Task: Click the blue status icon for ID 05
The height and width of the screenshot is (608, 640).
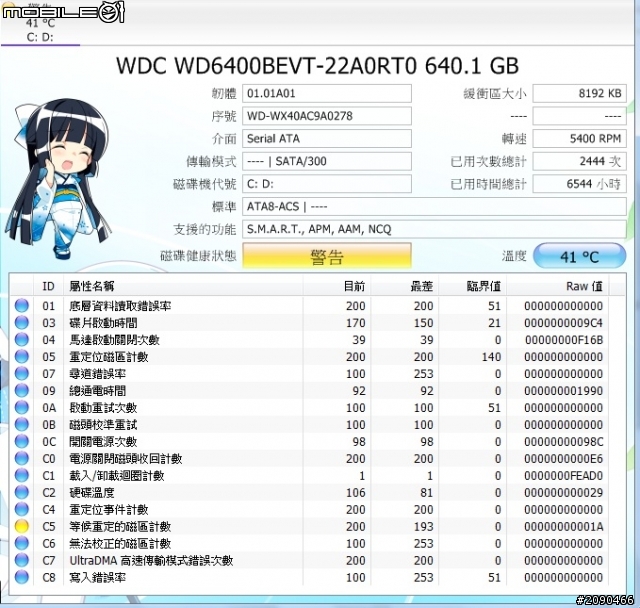Action: point(22,357)
